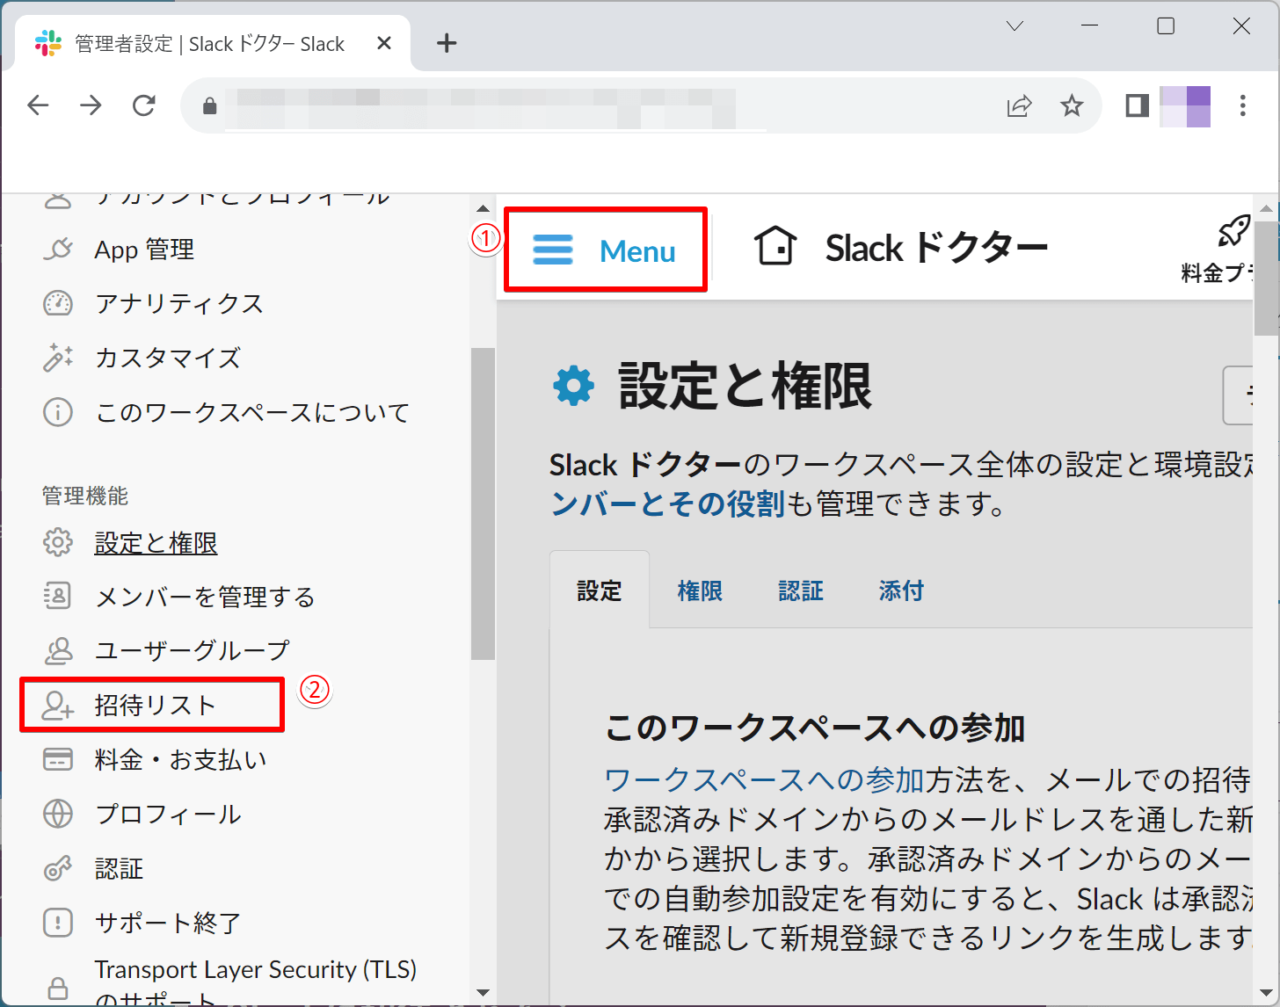Open the ンバーとその役割 link

668,504
